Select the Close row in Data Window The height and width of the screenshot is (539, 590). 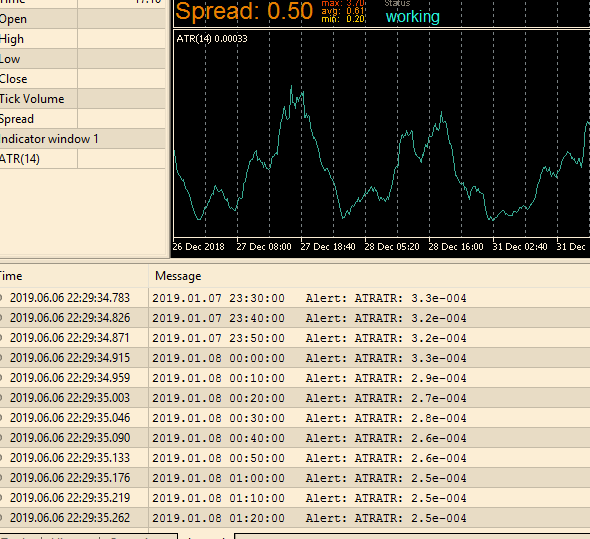(x=82, y=79)
